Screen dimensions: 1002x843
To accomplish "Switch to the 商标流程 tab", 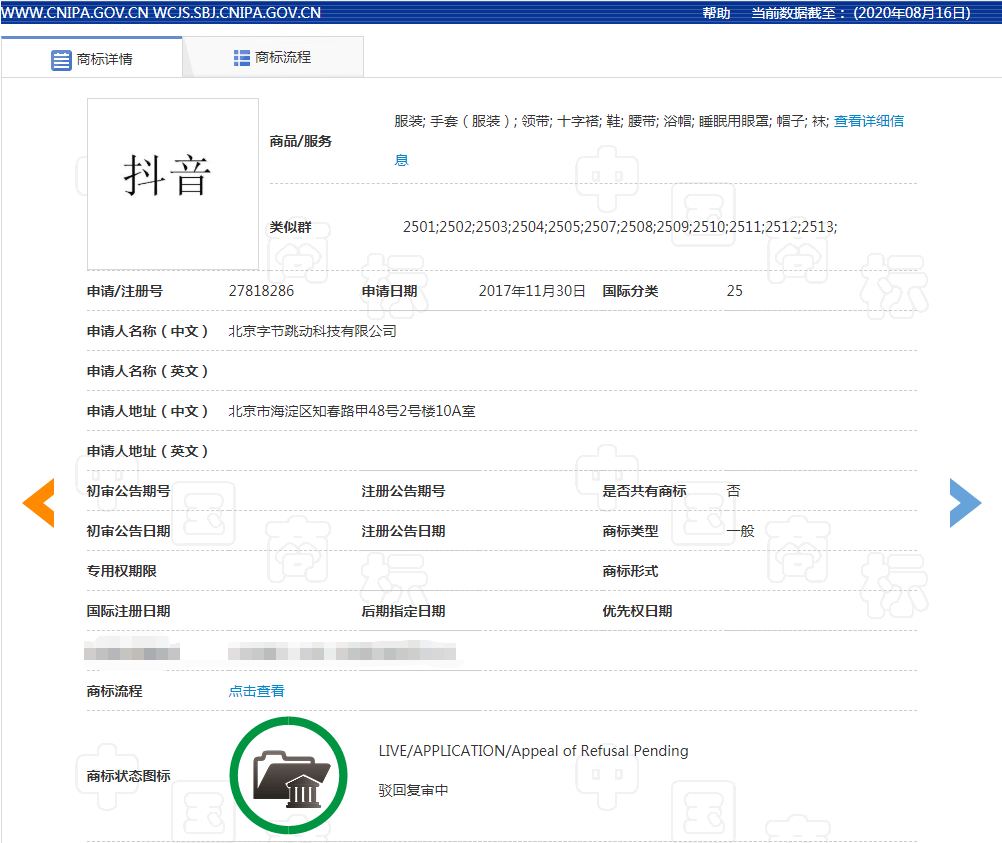I will click(273, 58).
